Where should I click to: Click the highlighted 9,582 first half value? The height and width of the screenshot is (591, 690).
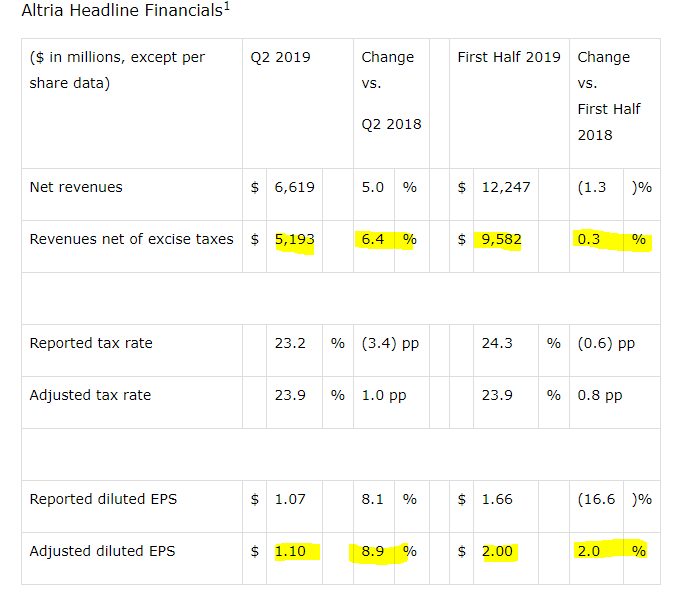click(501, 239)
